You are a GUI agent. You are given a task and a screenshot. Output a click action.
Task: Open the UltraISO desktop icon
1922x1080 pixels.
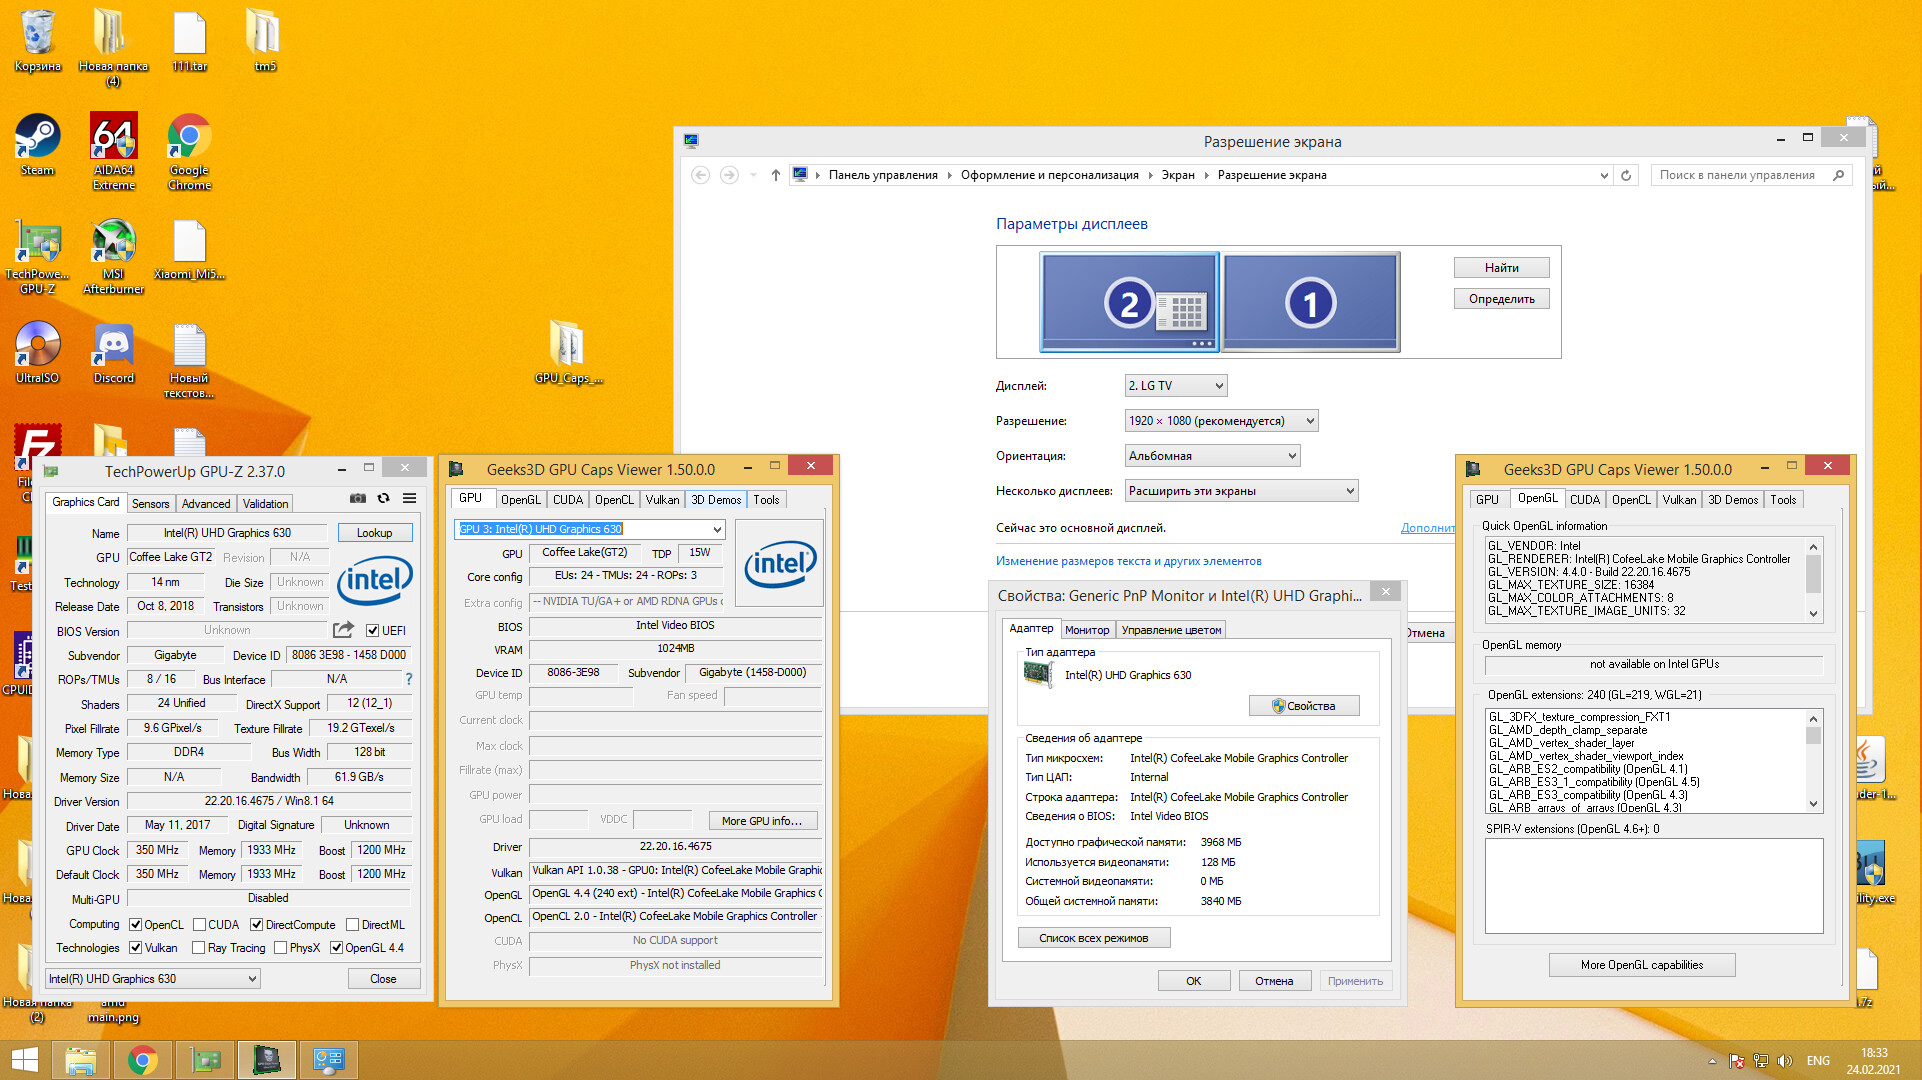click(x=37, y=353)
